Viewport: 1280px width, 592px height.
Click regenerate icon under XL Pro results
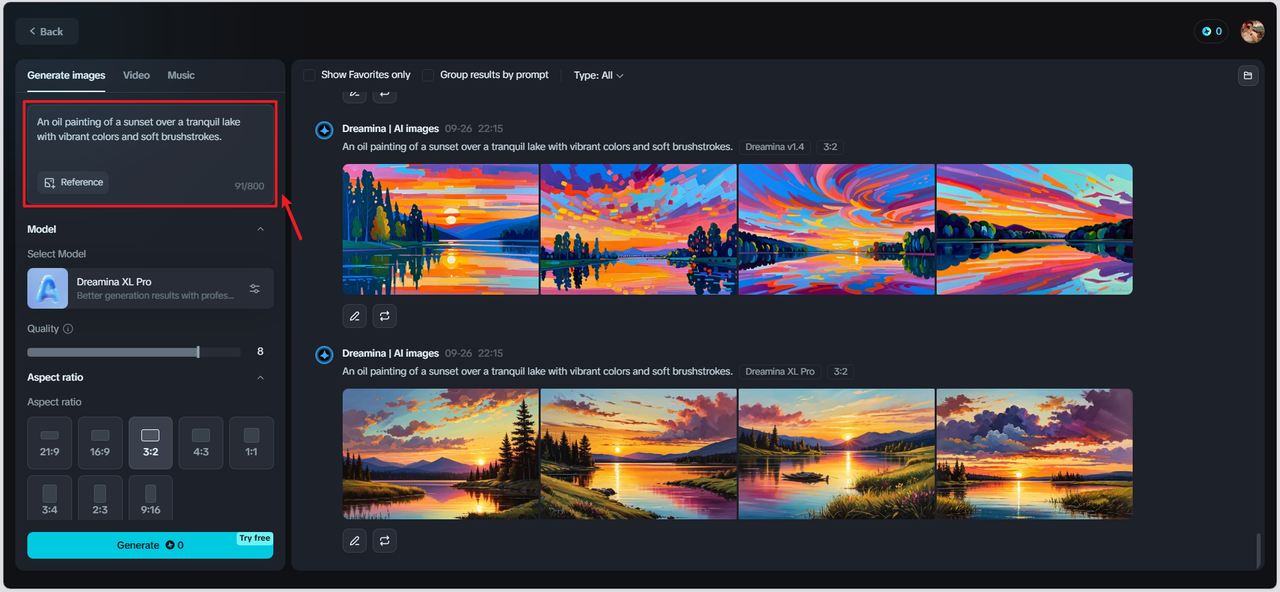(x=385, y=541)
